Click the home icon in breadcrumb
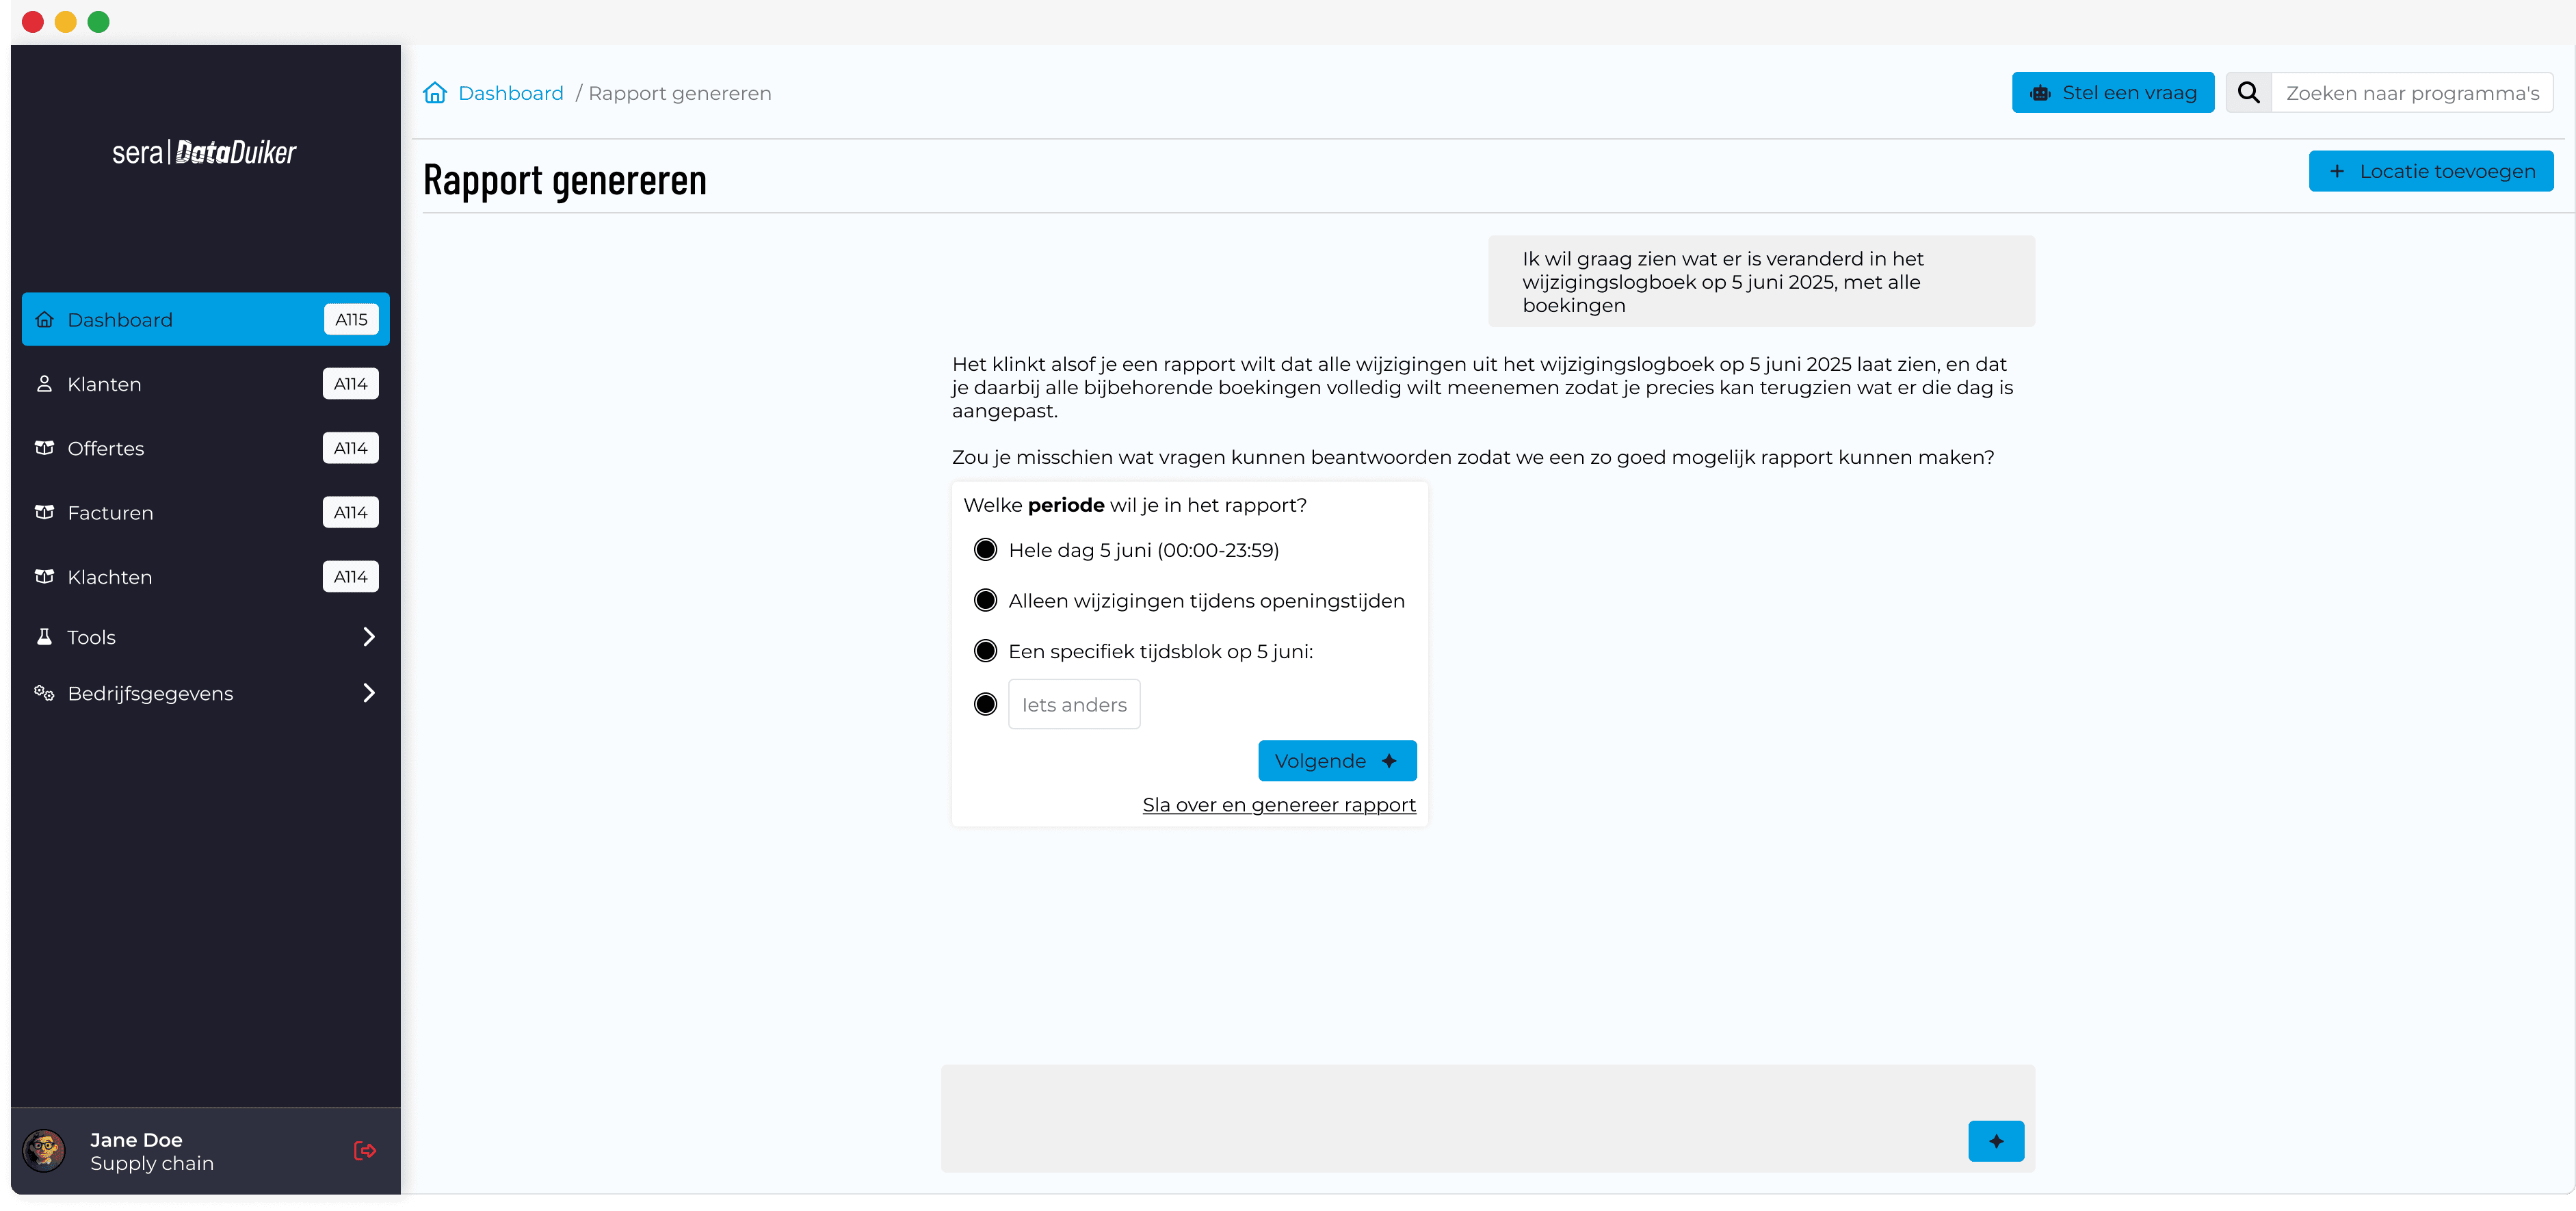 435,93
